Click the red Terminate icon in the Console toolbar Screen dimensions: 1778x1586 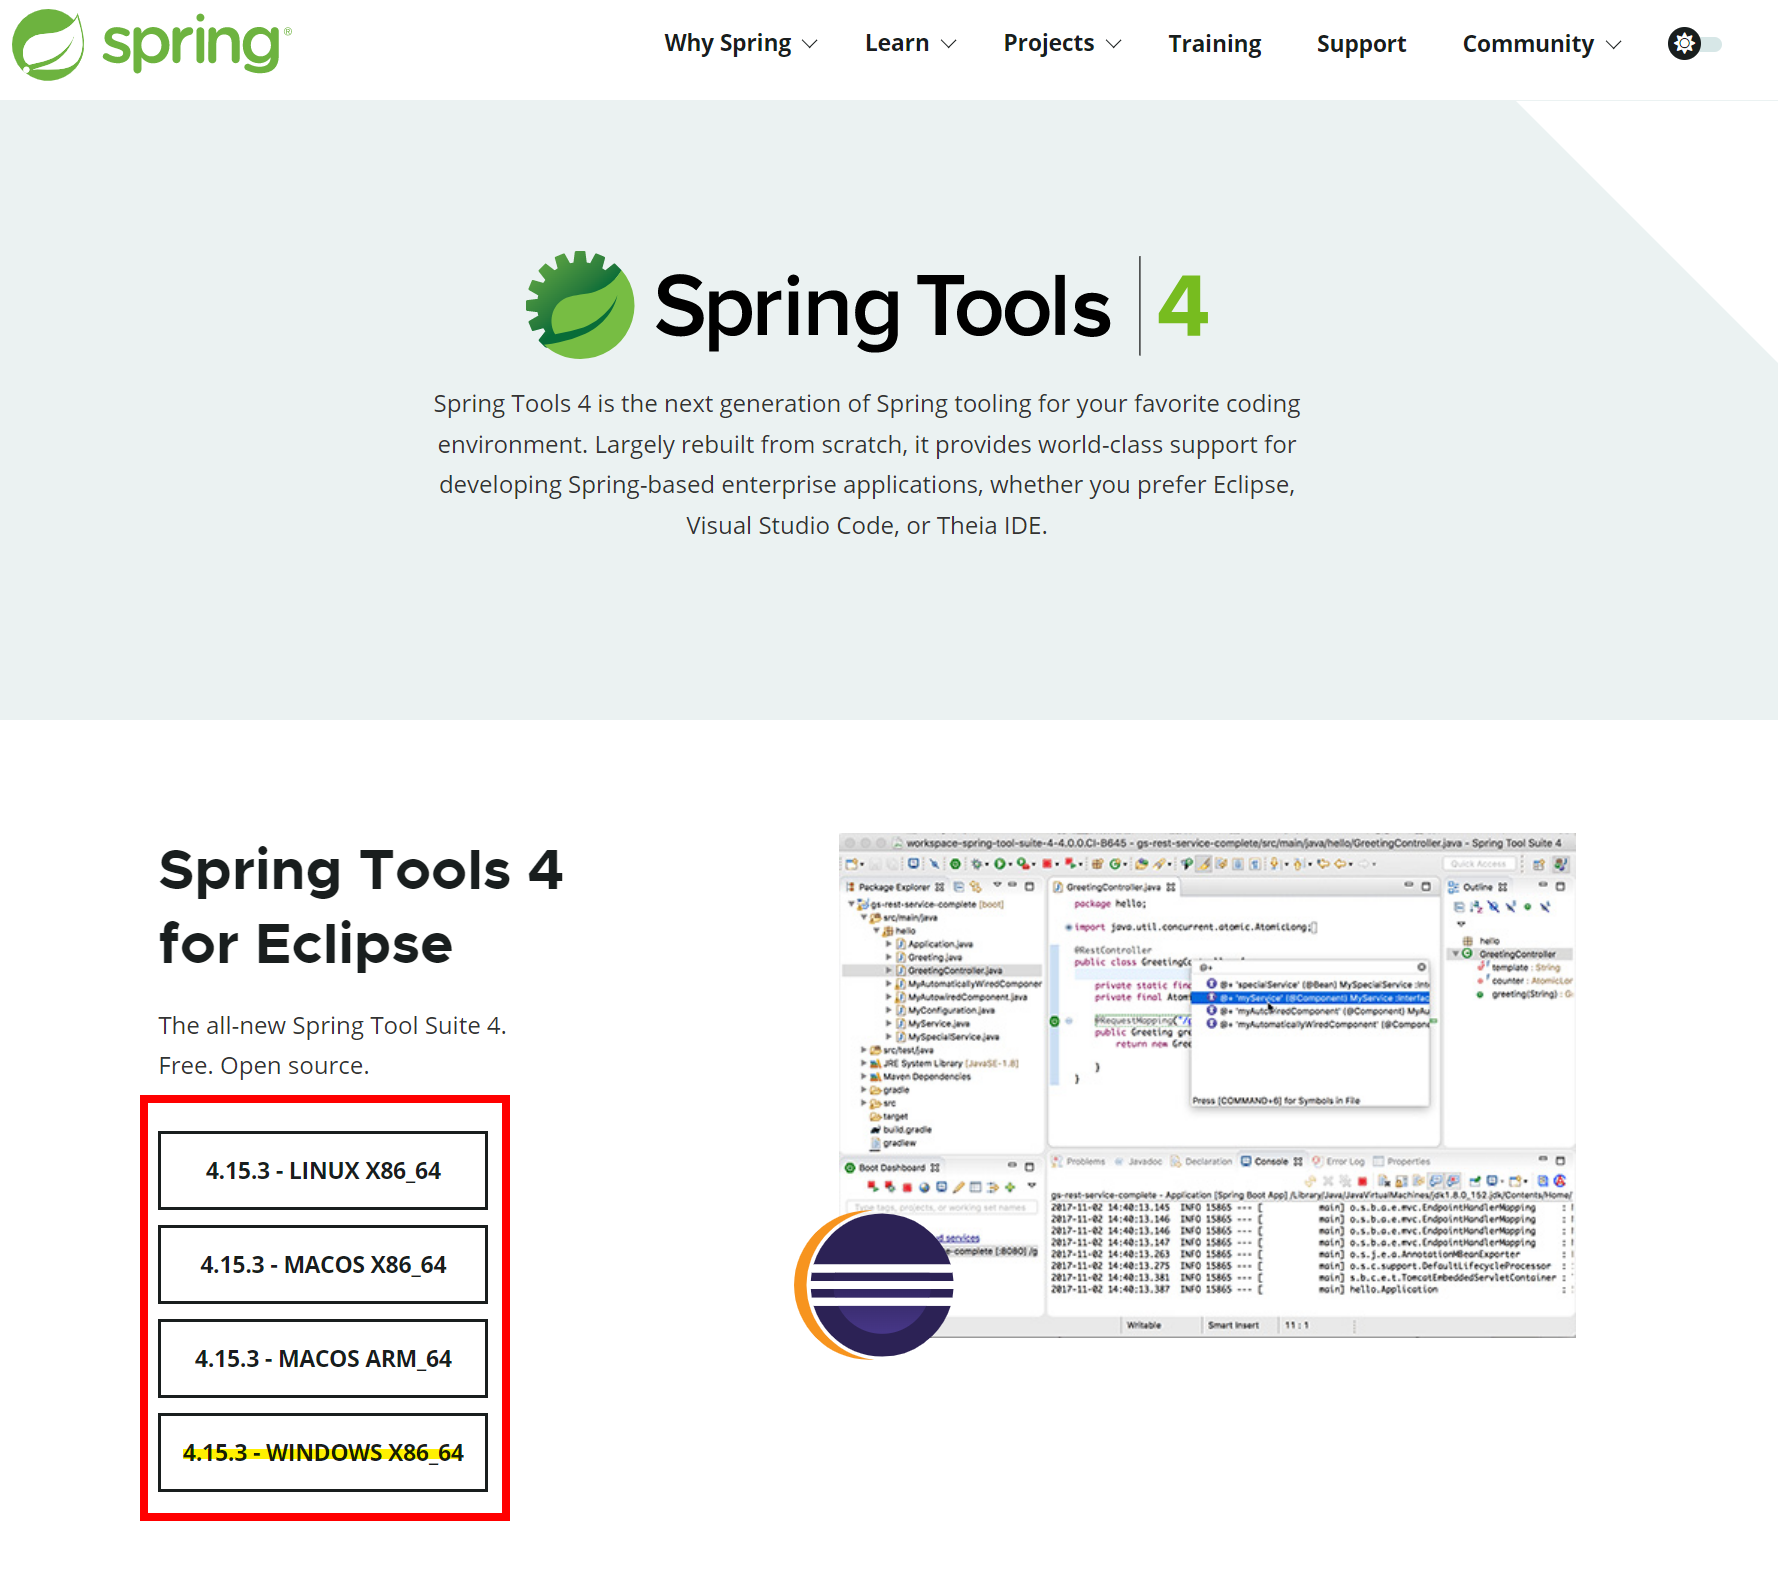(x=1361, y=1182)
